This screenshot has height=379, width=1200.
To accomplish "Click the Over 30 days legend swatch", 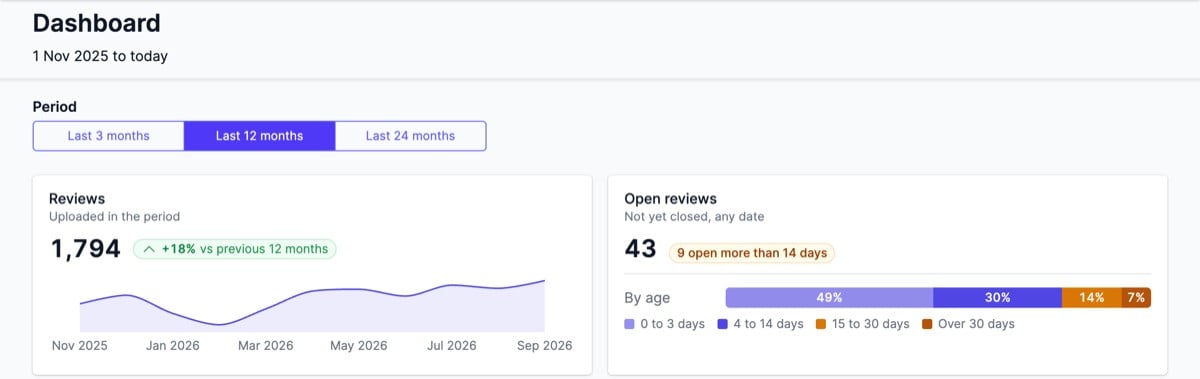I will click(927, 324).
